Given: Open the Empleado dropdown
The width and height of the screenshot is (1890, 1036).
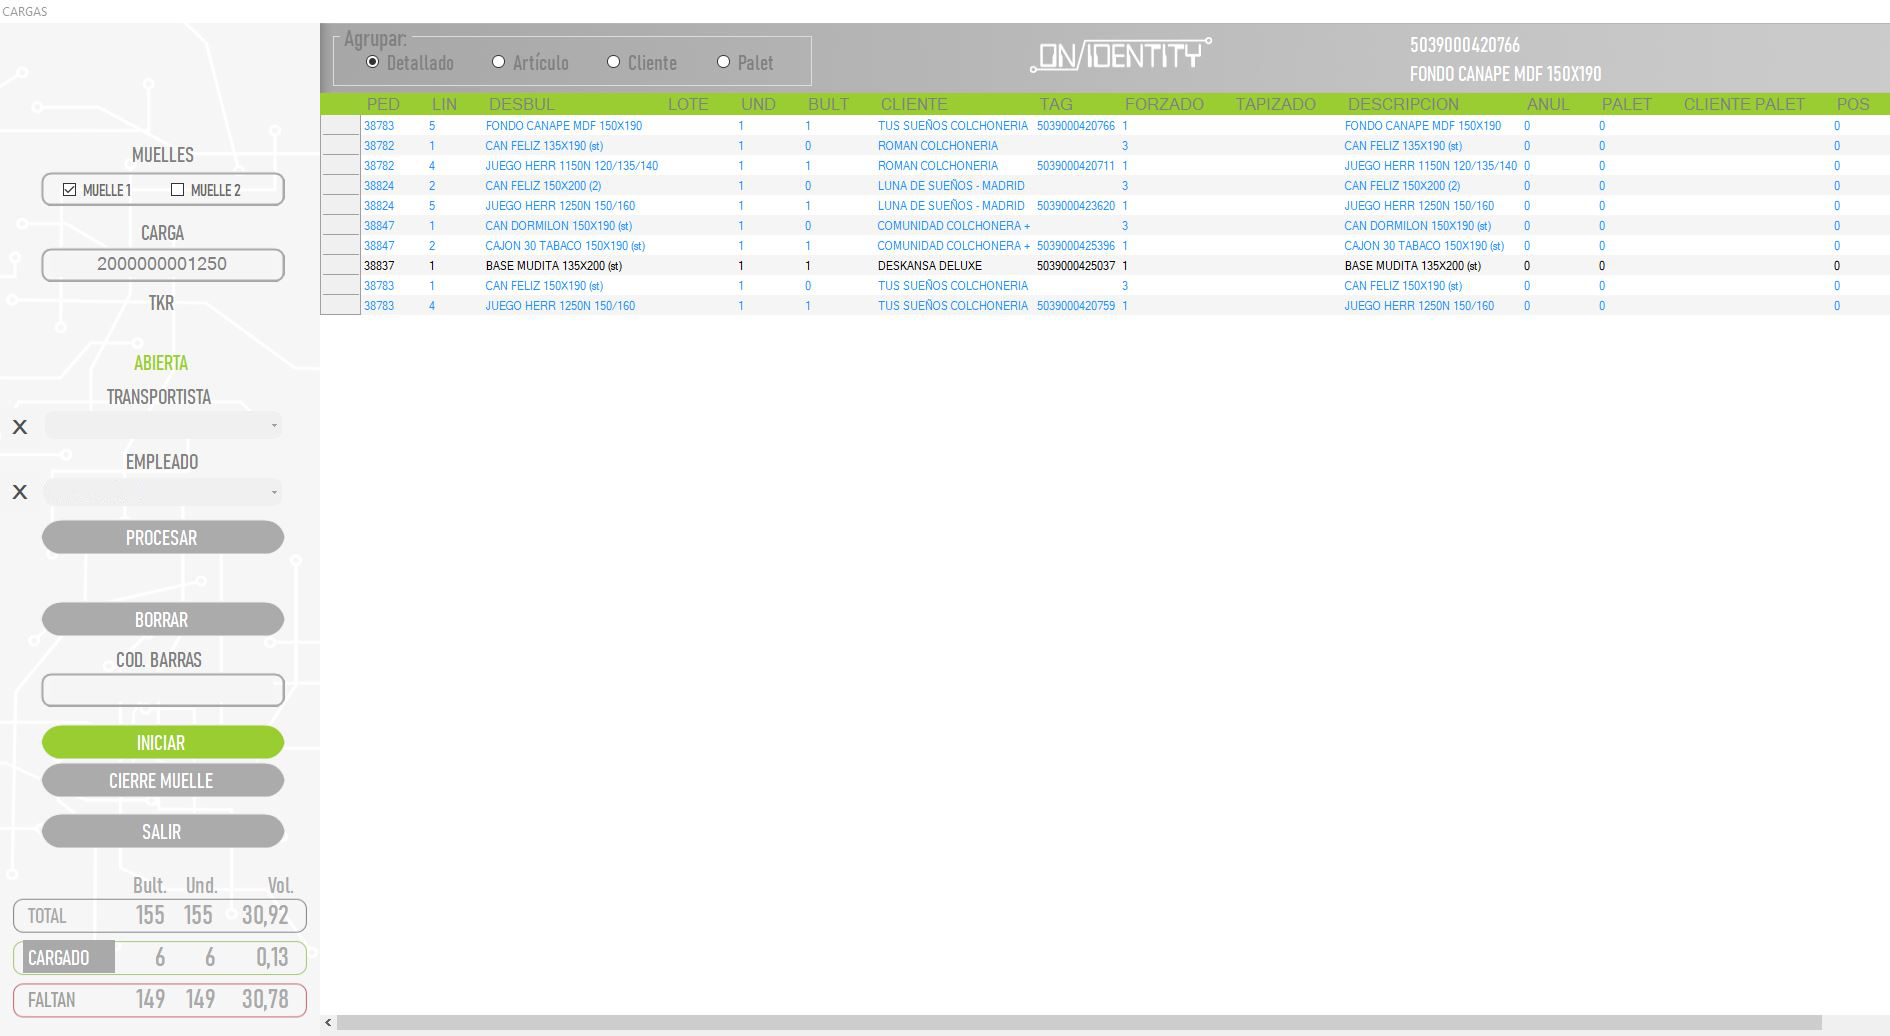Looking at the screenshot, I should (x=163, y=492).
